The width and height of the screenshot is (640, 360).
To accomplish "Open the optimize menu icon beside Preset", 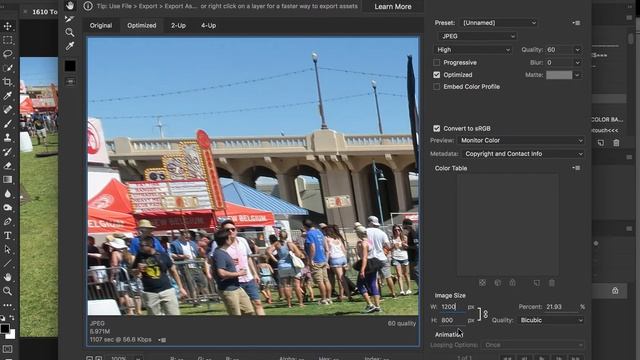I will [576, 23].
